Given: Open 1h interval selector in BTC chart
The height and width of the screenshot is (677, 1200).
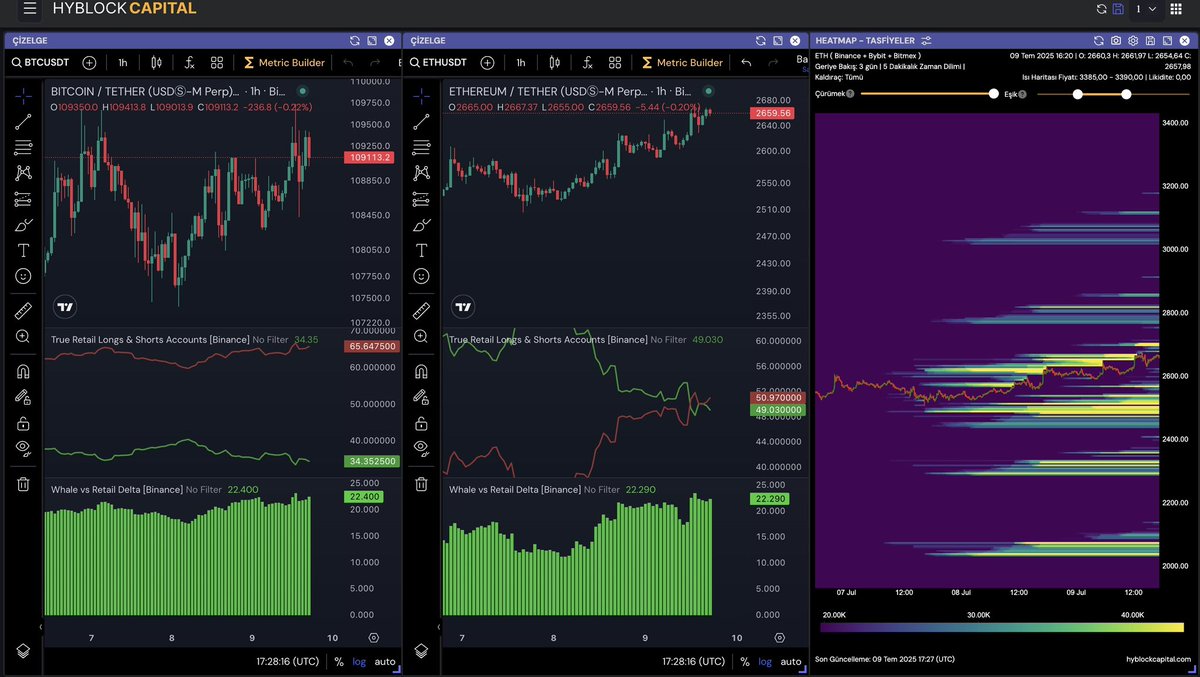Looking at the screenshot, I should pyautogui.click(x=123, y=62).
